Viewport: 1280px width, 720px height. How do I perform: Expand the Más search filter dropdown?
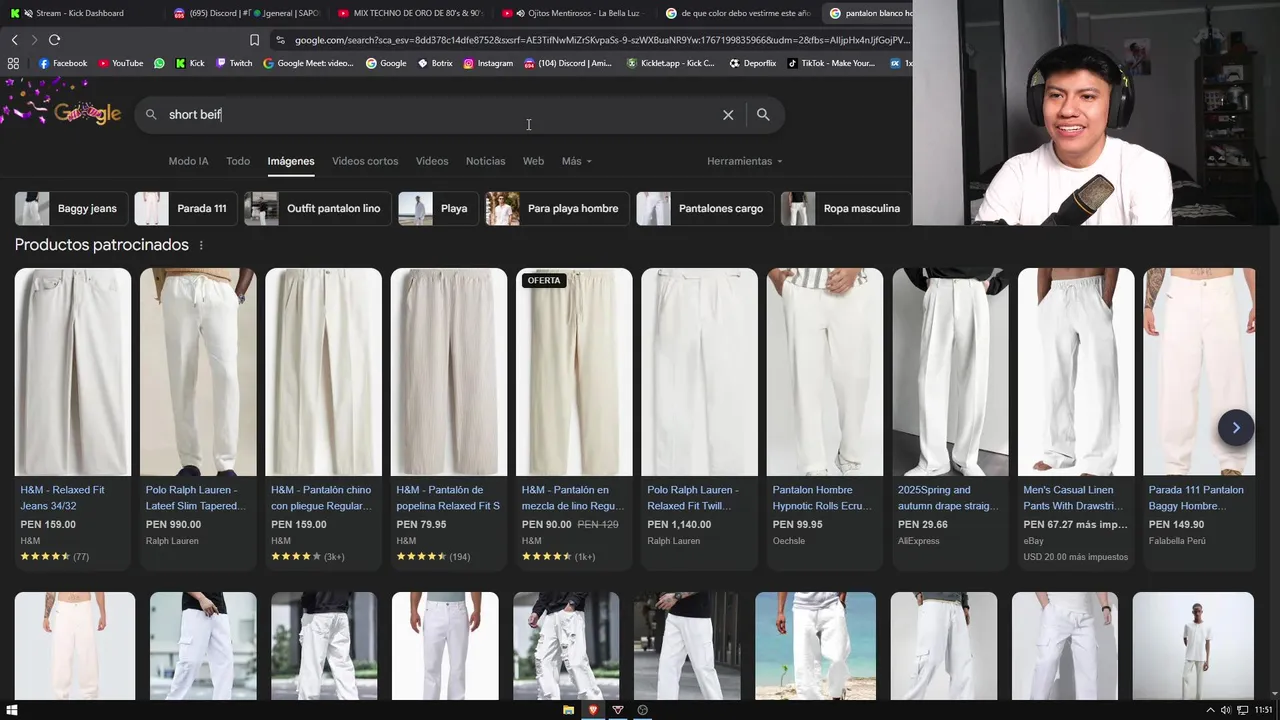tap(577, 161)
